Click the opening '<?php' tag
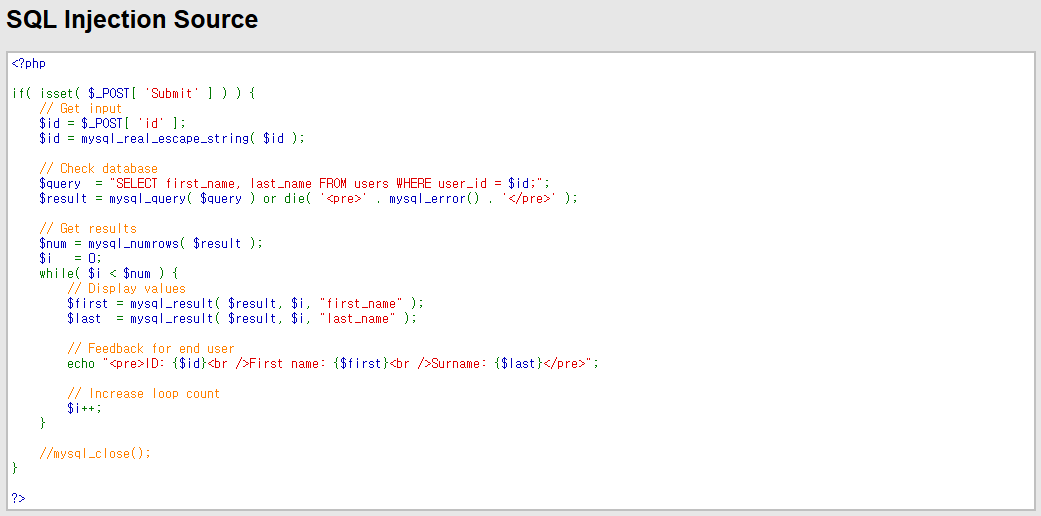 coord(29,64)
